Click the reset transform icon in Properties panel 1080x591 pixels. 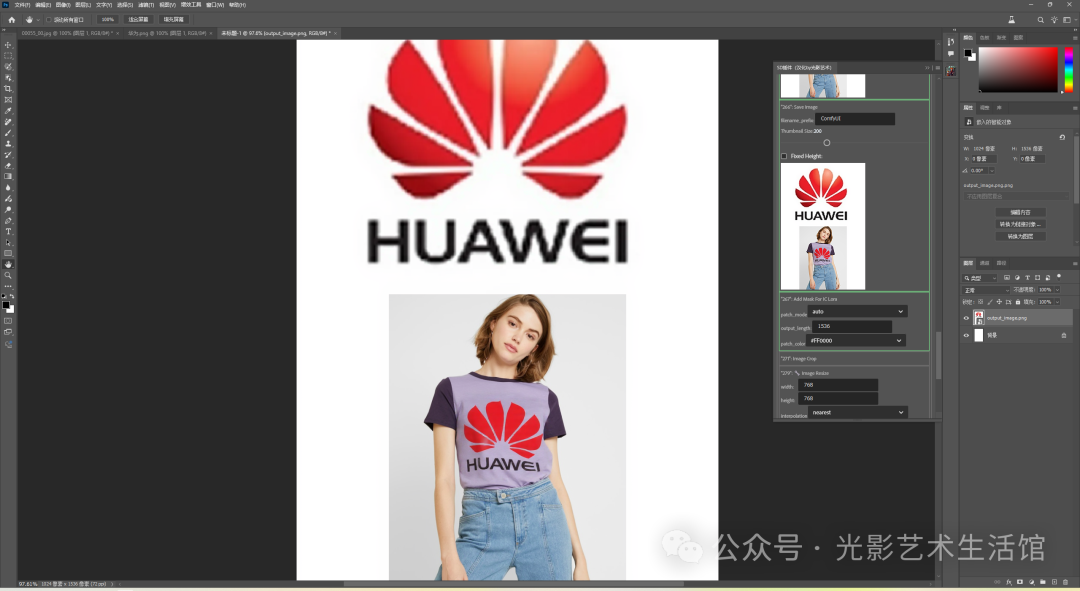tap(1062, 137)
